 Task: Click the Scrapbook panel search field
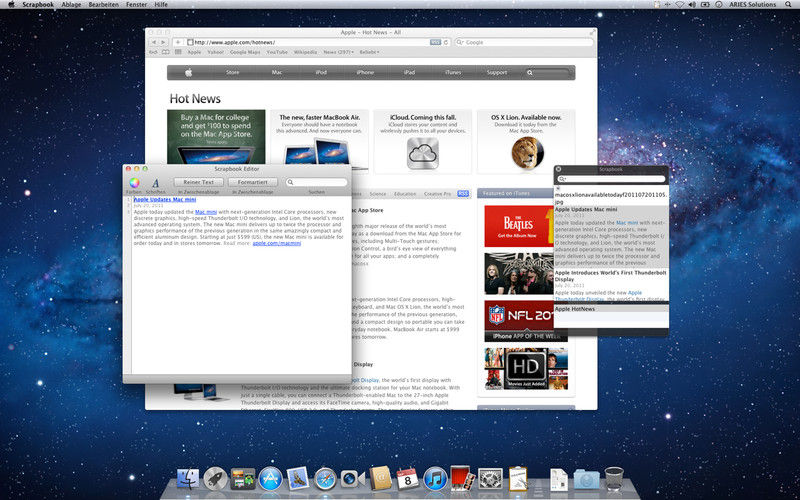pos(611,179)
